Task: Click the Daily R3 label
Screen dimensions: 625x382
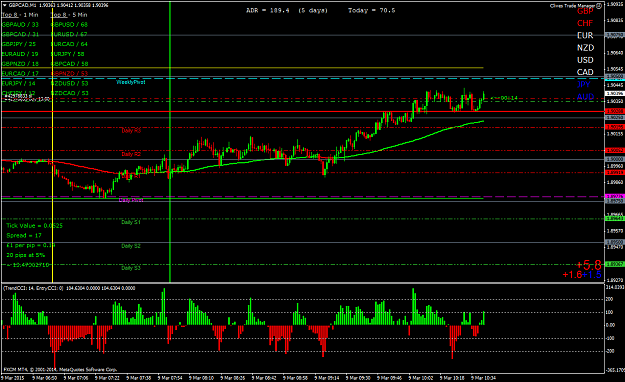Action: pos(131,130)
